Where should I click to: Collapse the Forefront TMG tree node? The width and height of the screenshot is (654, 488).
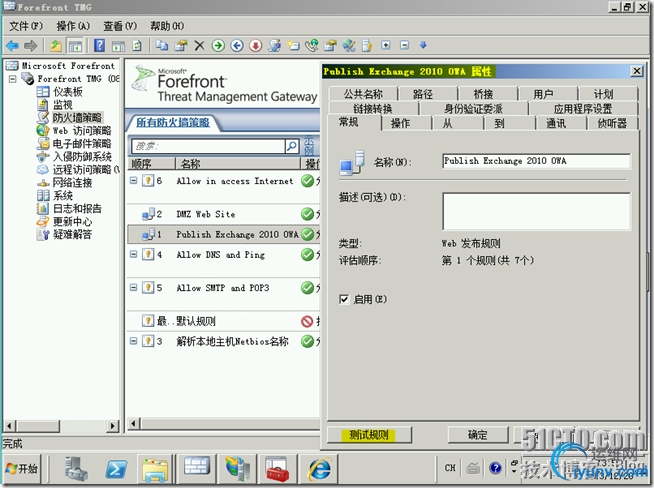(13, 78)
